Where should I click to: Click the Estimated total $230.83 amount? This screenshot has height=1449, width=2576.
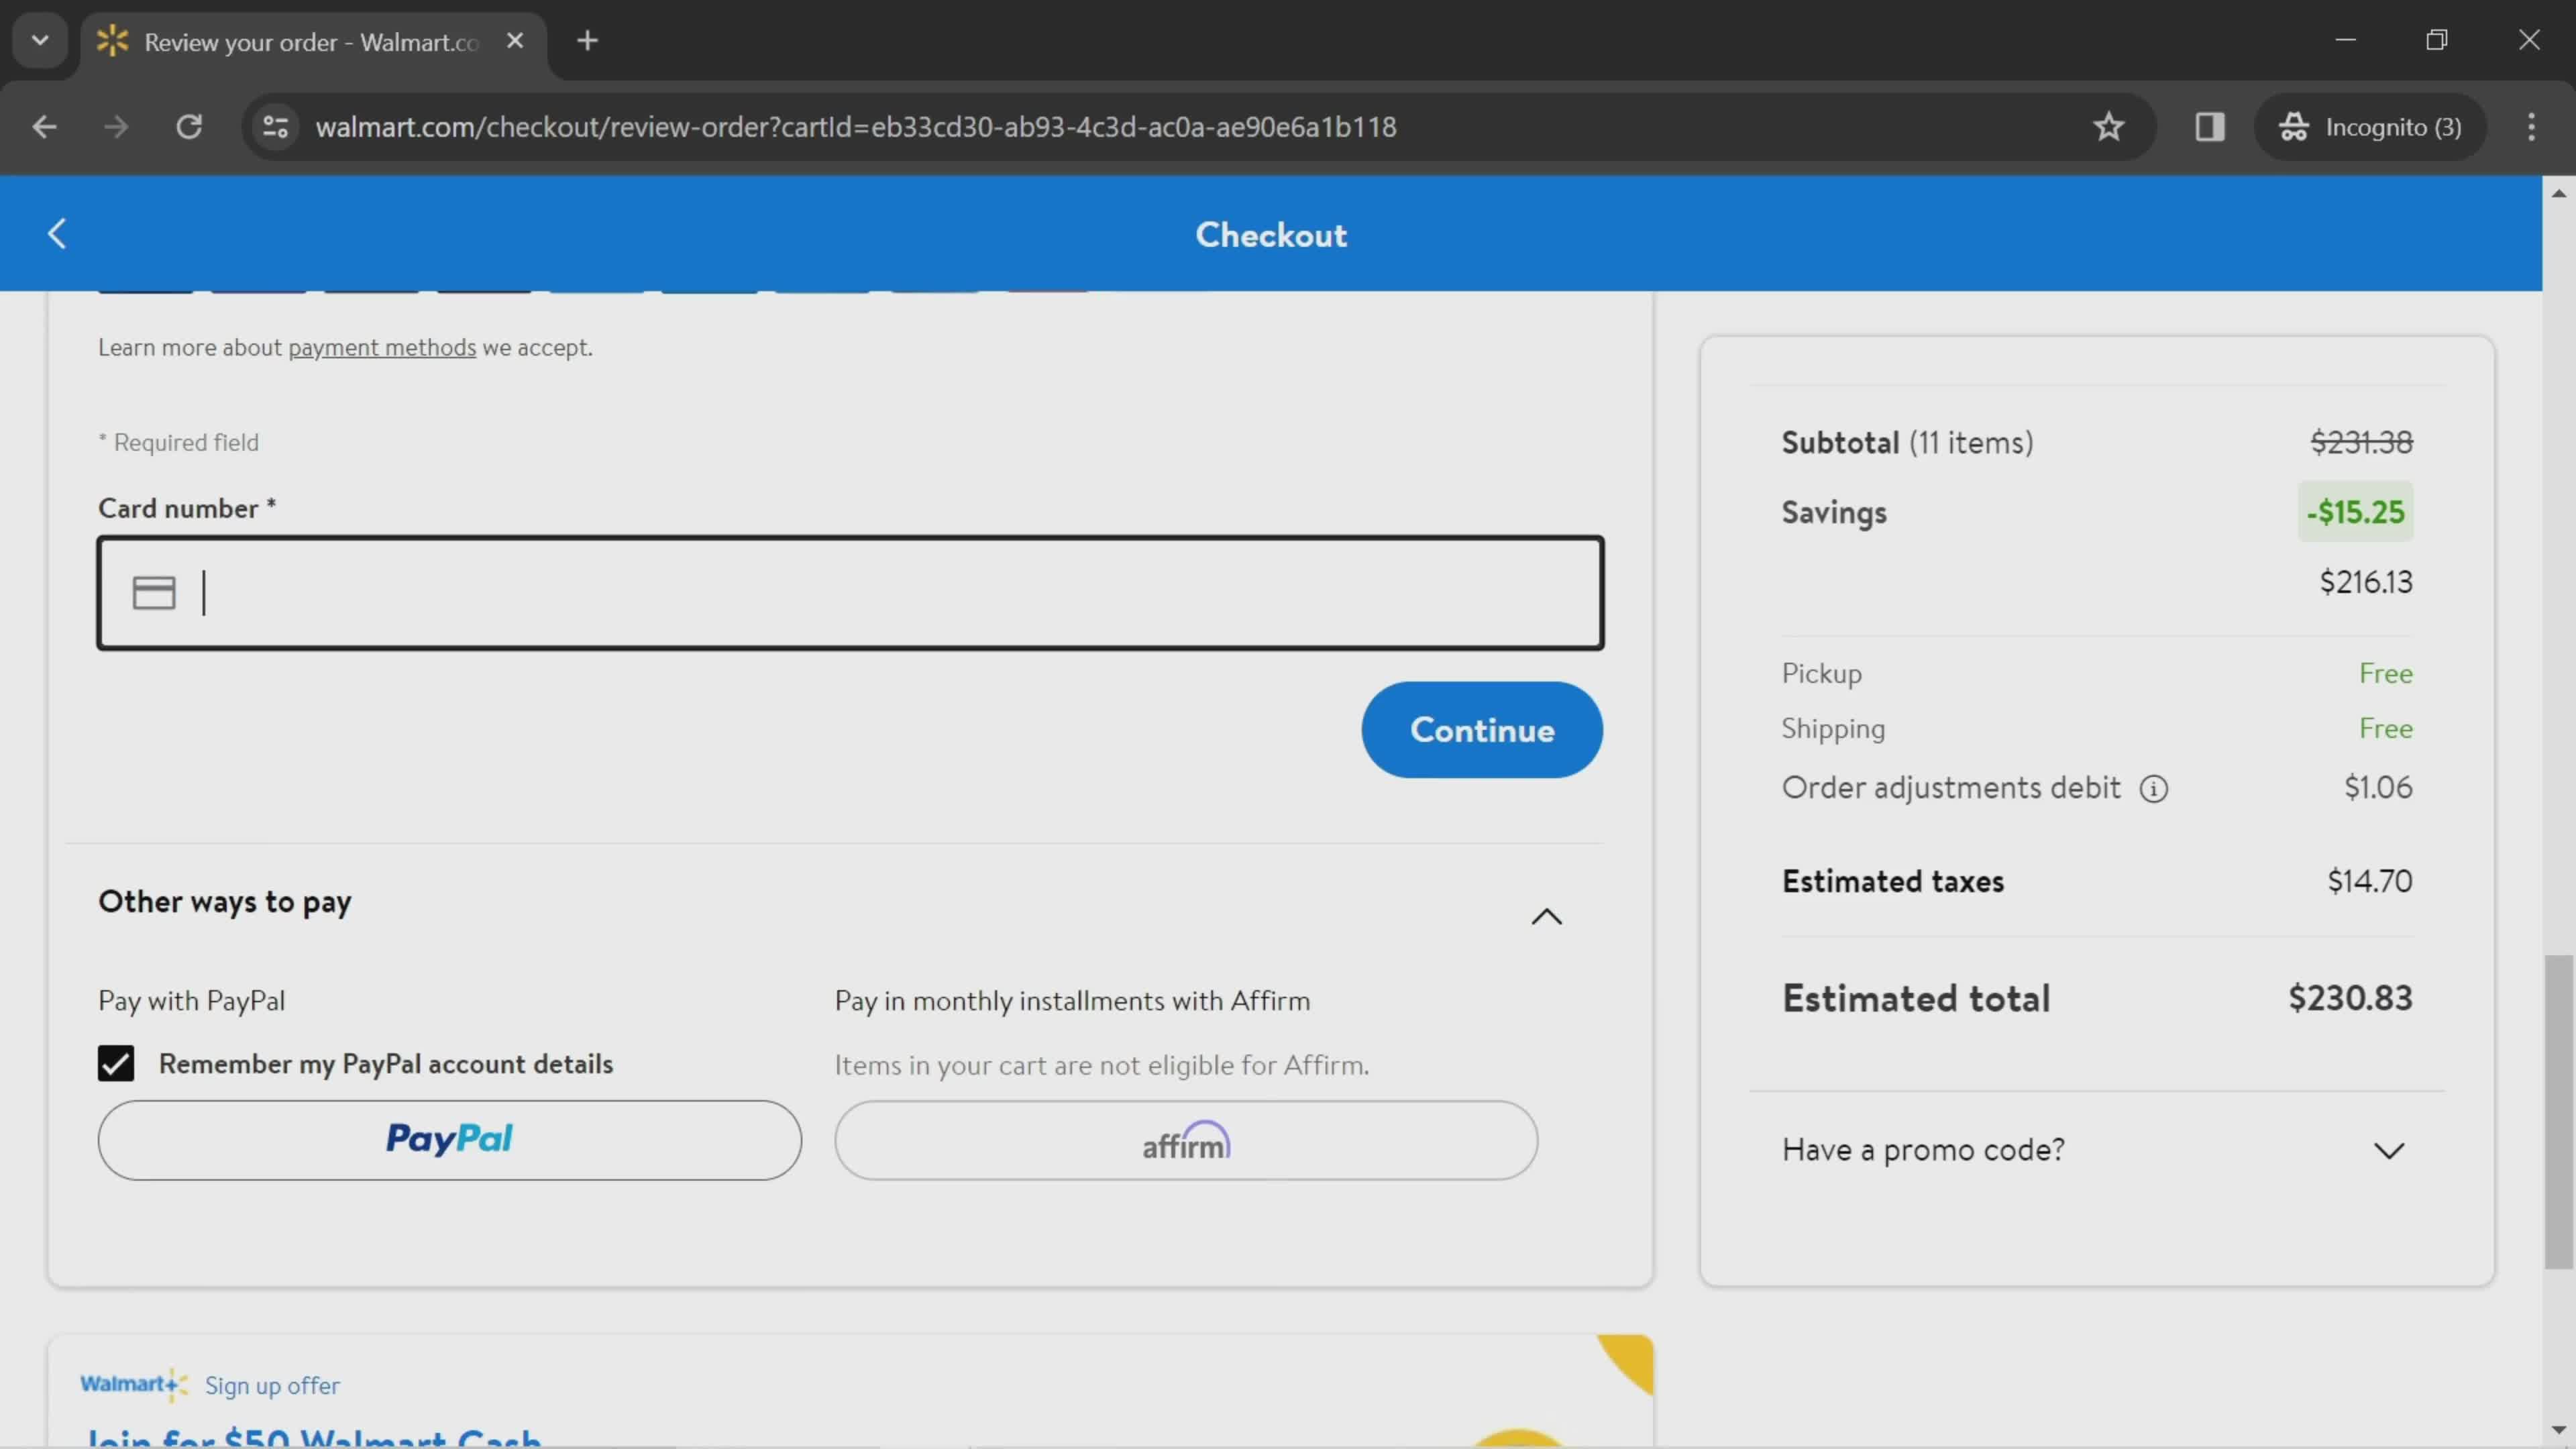tap(2350, 998)
